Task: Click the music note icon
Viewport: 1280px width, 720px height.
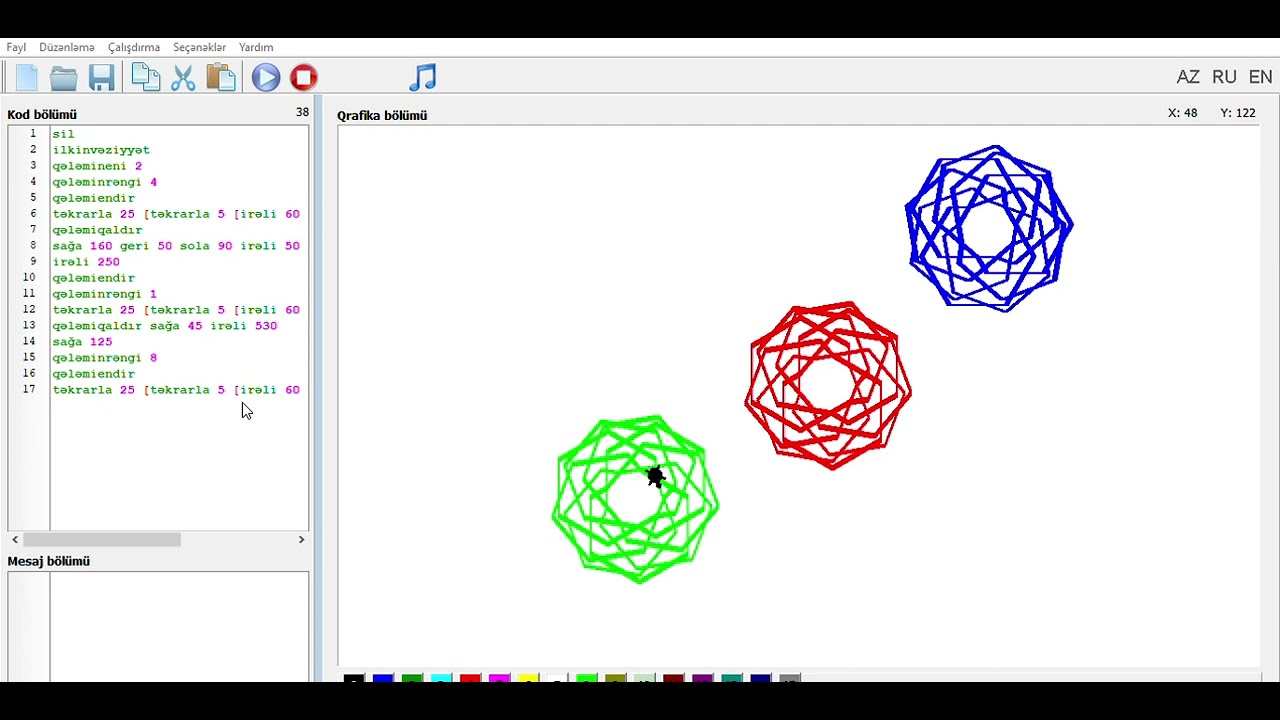Action: [423, 77]
